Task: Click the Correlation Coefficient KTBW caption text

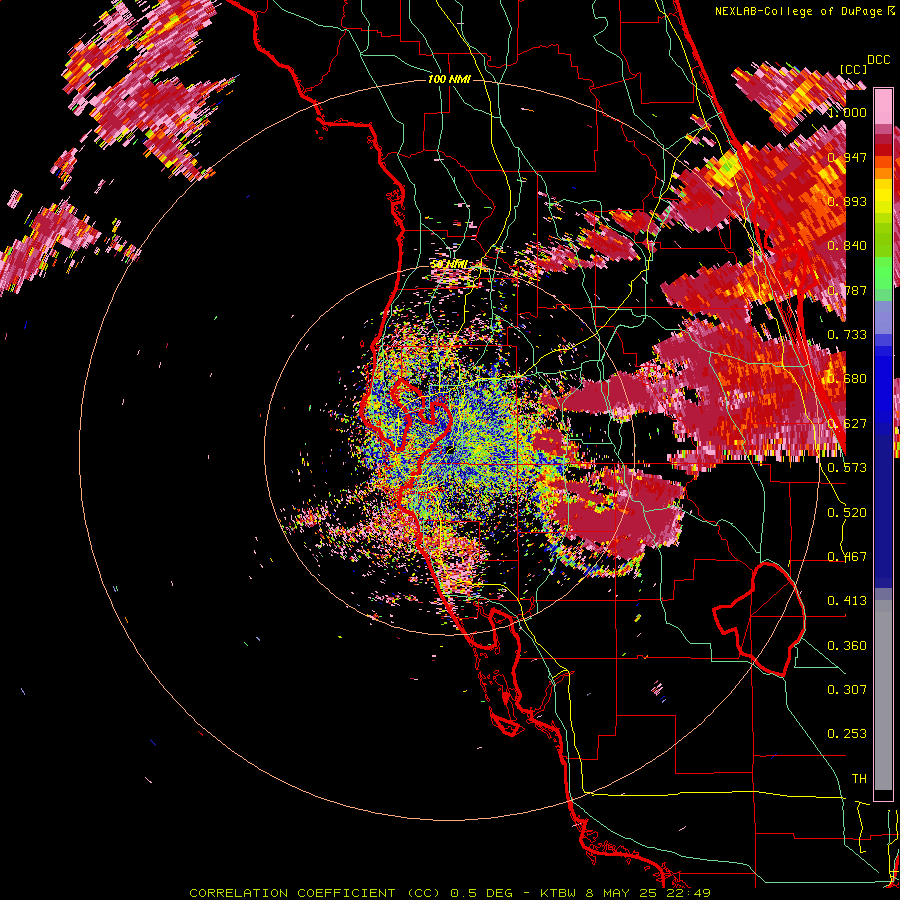Action: pos(450,893)
